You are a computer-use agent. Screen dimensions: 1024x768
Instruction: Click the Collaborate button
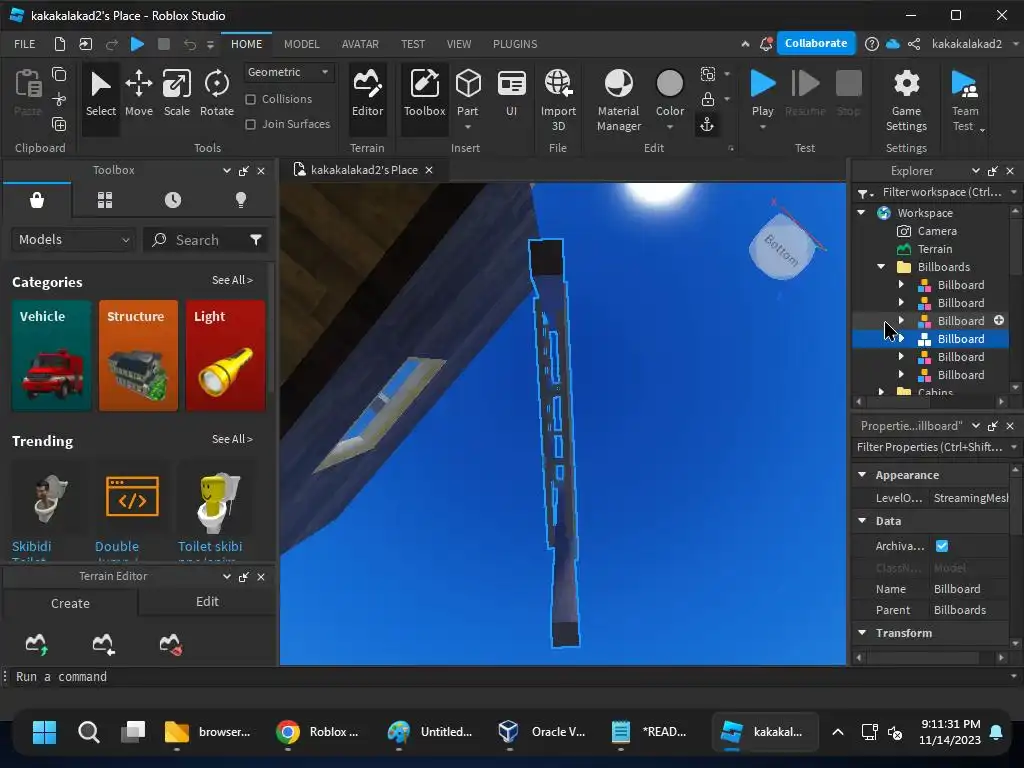pos(816,43)
